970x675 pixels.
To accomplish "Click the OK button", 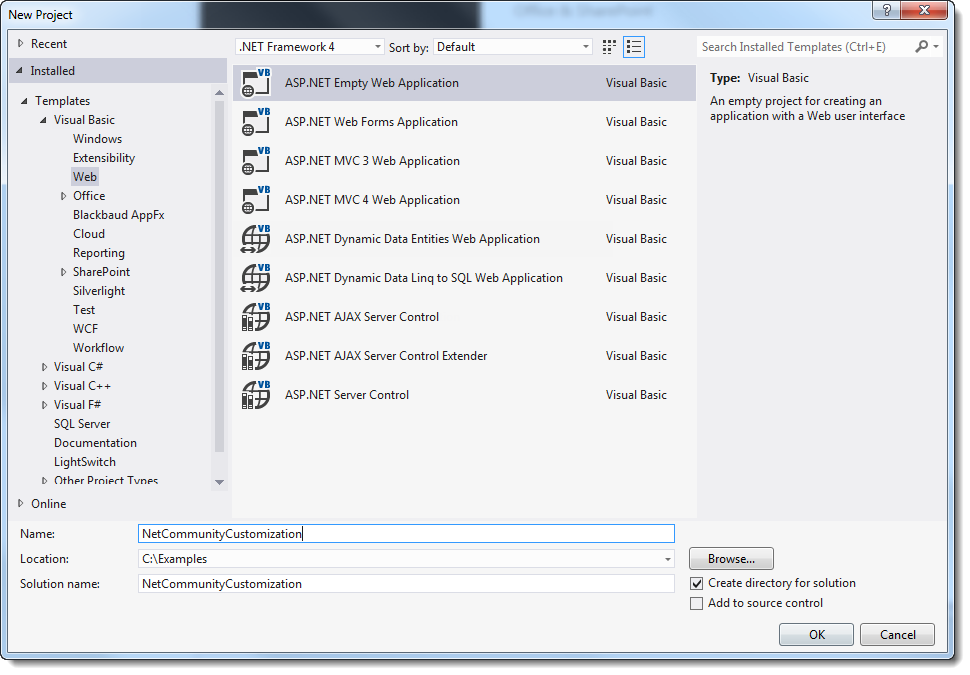I will coord(817,635).
